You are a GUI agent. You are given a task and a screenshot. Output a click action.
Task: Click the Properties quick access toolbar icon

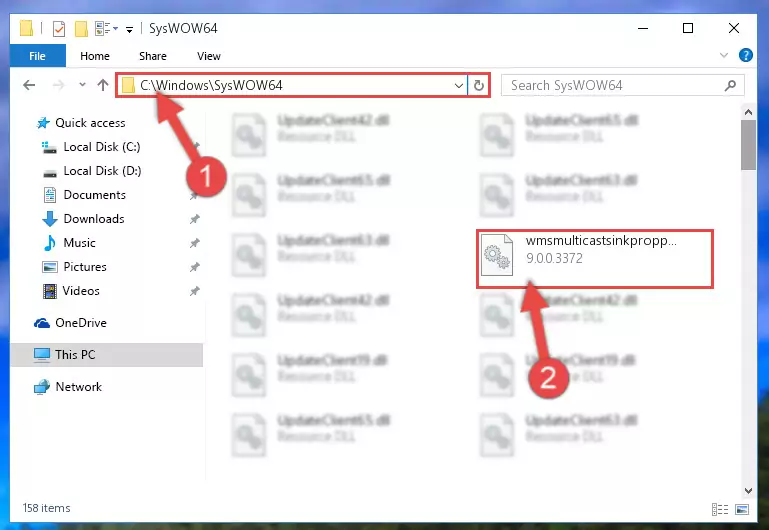[59, 28]
